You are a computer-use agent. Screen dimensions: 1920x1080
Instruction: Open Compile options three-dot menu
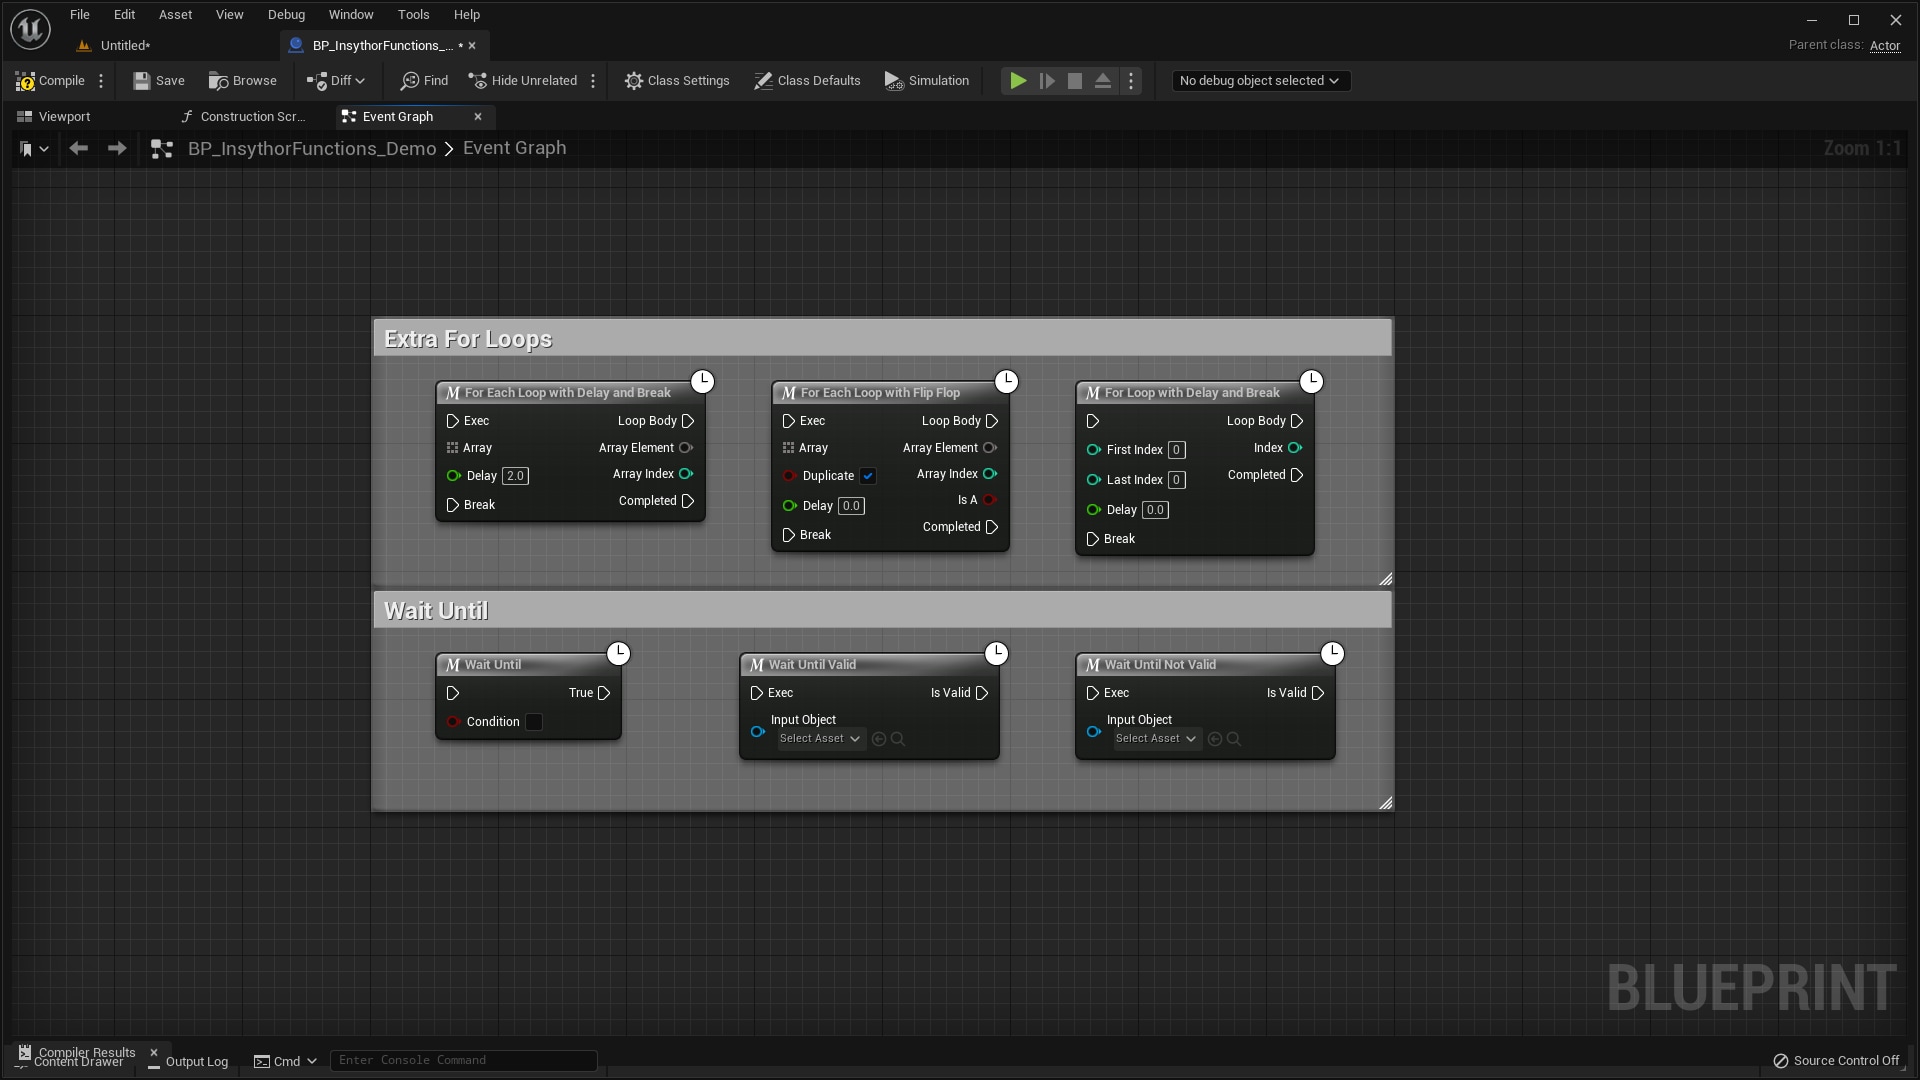[101, 81]
